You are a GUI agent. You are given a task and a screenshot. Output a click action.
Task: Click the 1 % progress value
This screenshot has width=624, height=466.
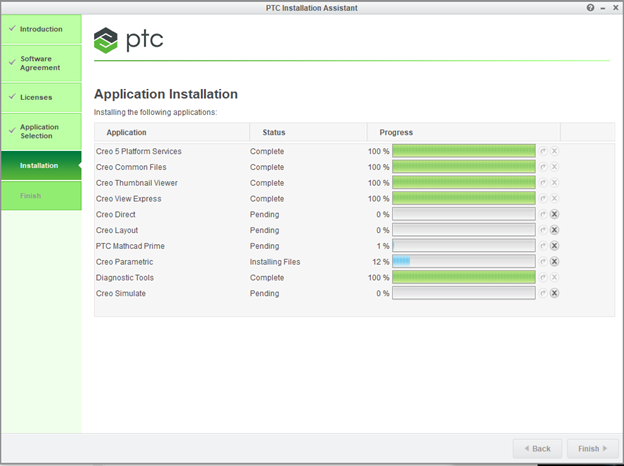[383, 246]
